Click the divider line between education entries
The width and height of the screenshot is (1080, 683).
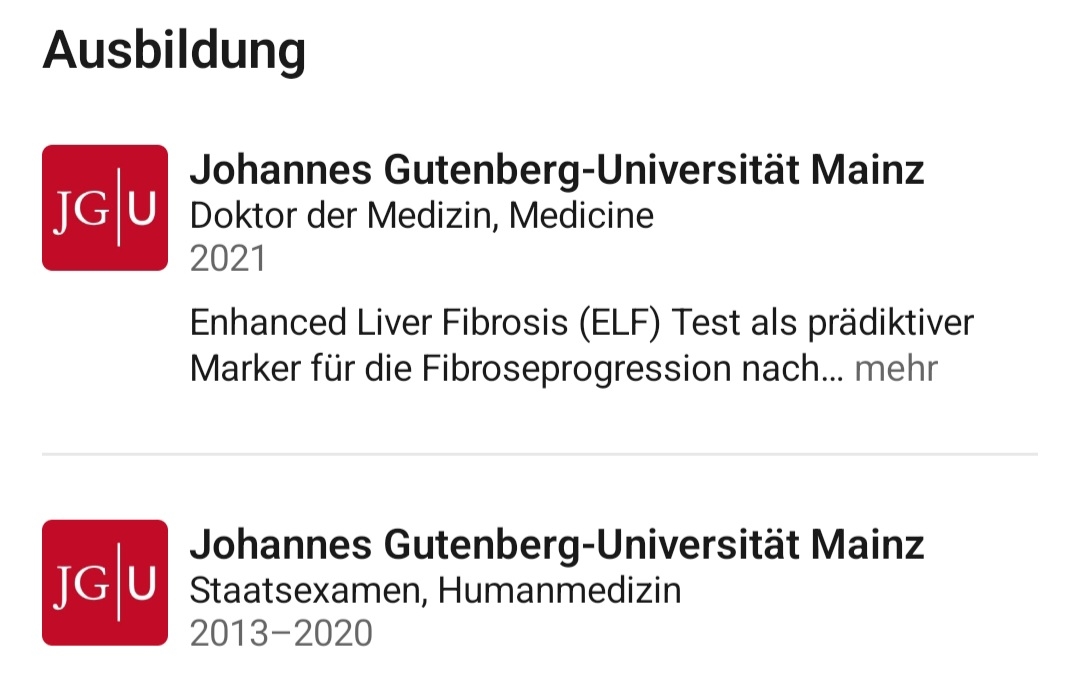click(x=540, y=455)
